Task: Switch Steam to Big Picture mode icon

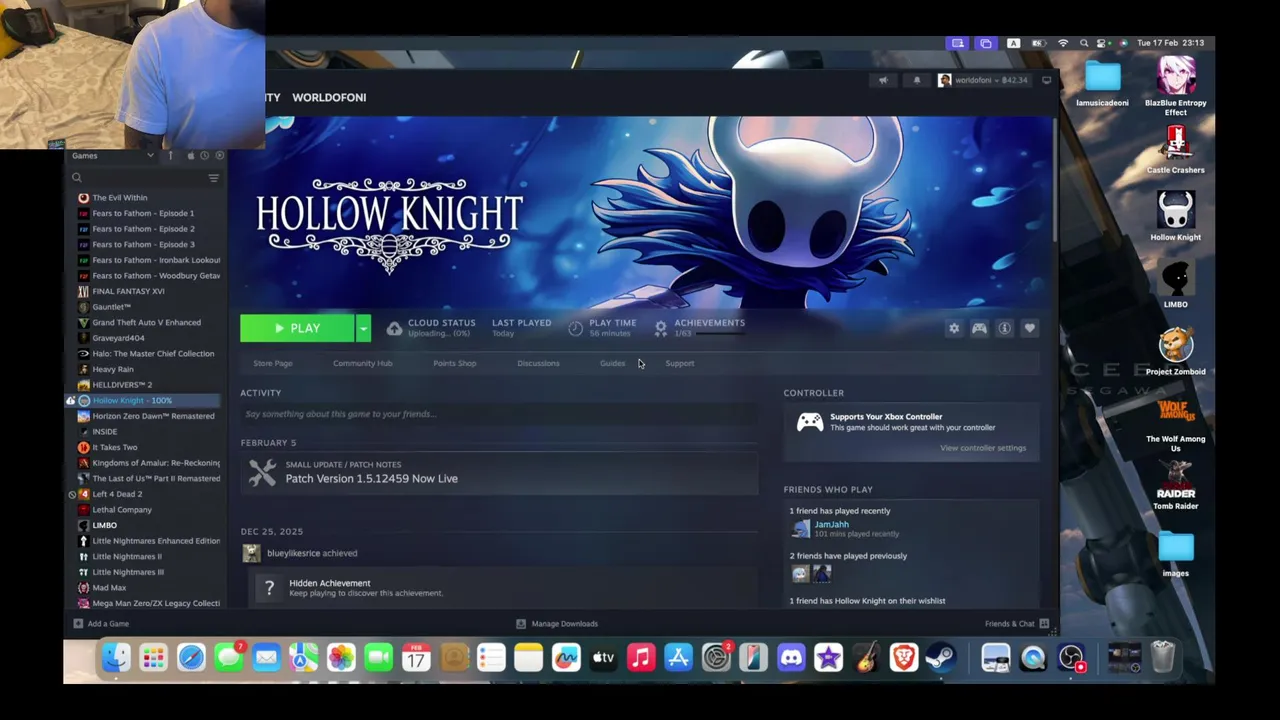Action: [1047, 80]
